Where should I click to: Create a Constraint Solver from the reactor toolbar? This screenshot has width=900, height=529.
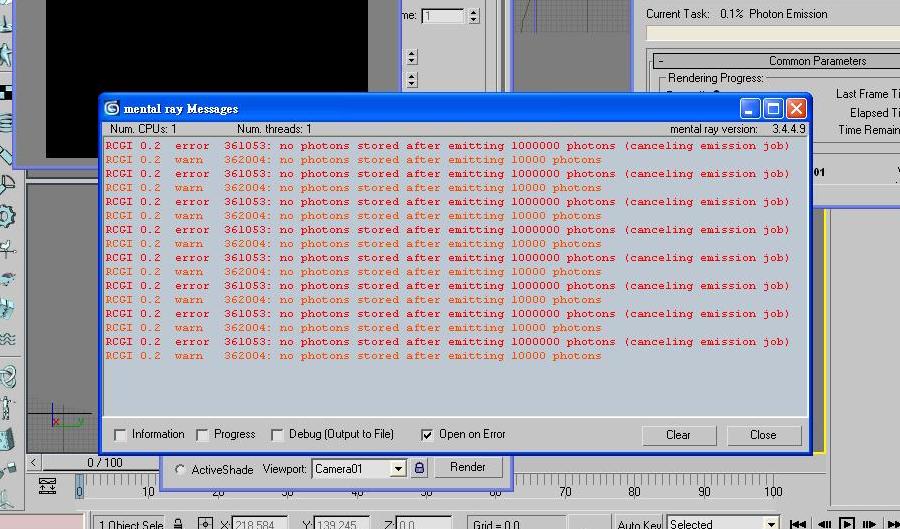(x=7, y=377)
